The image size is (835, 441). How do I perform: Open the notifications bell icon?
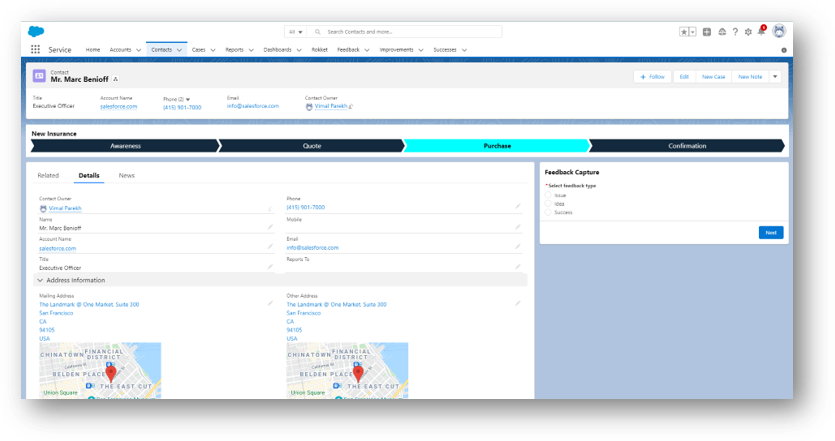click(x=762, y=31)
